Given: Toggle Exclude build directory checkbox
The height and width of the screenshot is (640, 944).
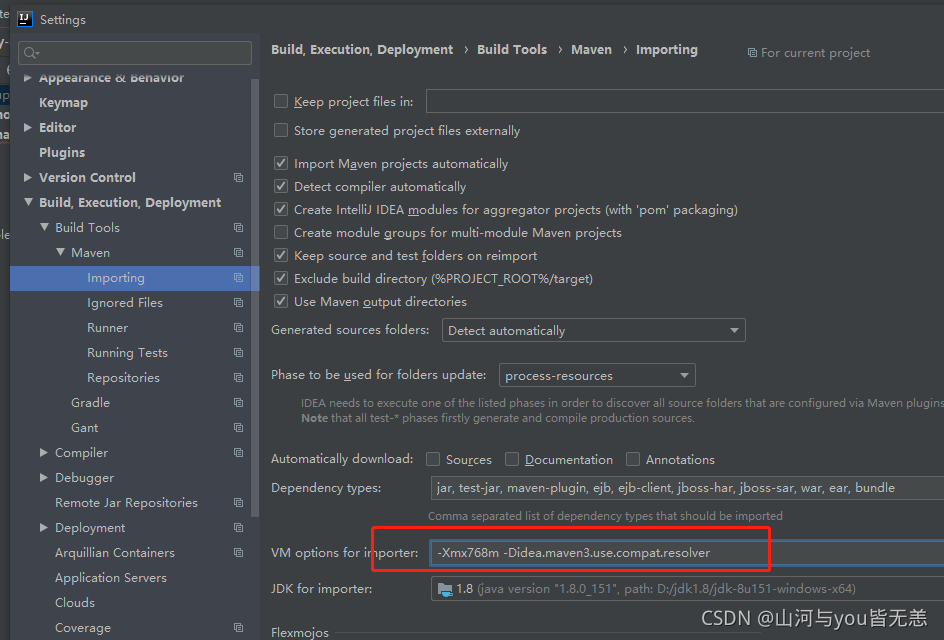Looking at the screenshot, I should (x=281, y=278).
